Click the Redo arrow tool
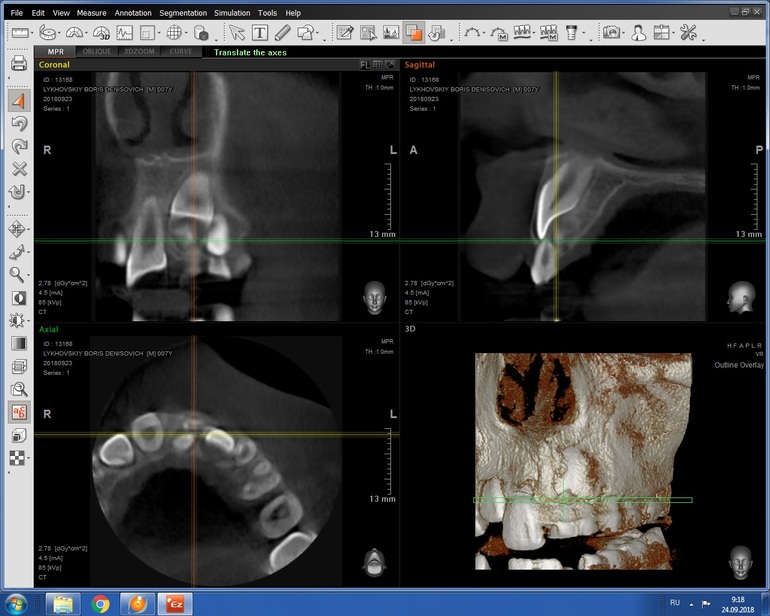770x616 pixels. click(x=18, y=146)
